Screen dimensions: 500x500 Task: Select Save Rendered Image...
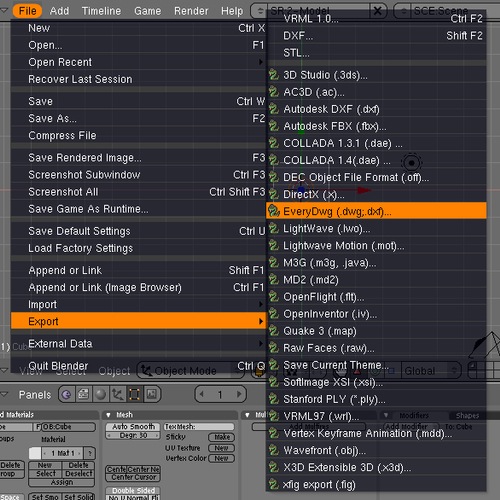(139, 158)
